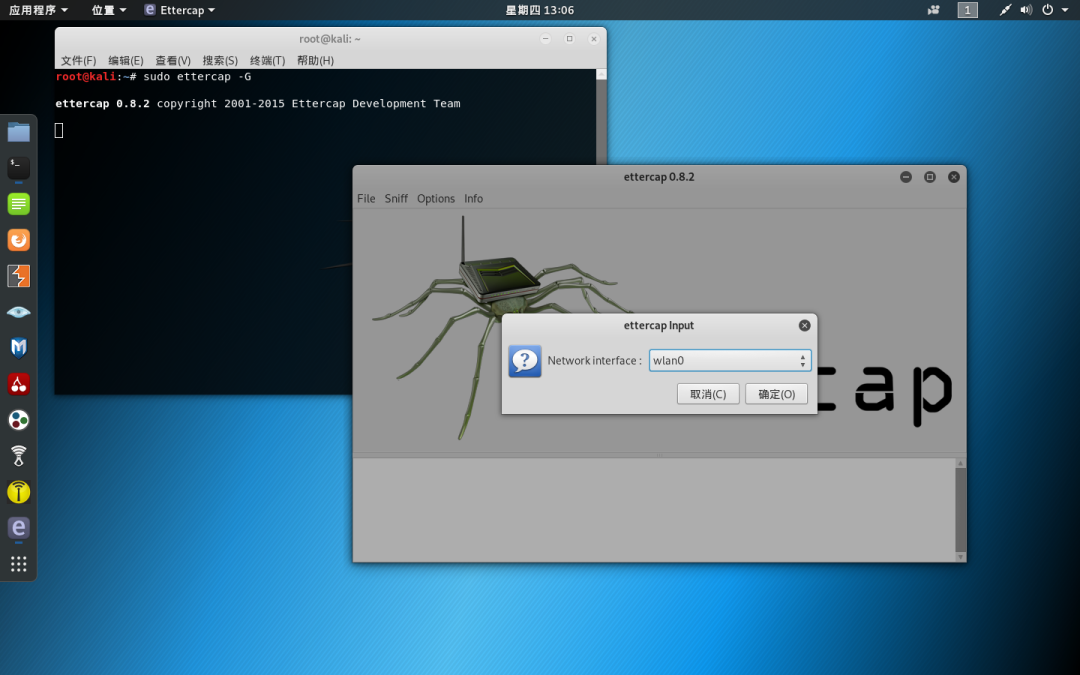Maximize the root@kali terminal window
This screenshot has width=1080, height=675.
(570, 39)
